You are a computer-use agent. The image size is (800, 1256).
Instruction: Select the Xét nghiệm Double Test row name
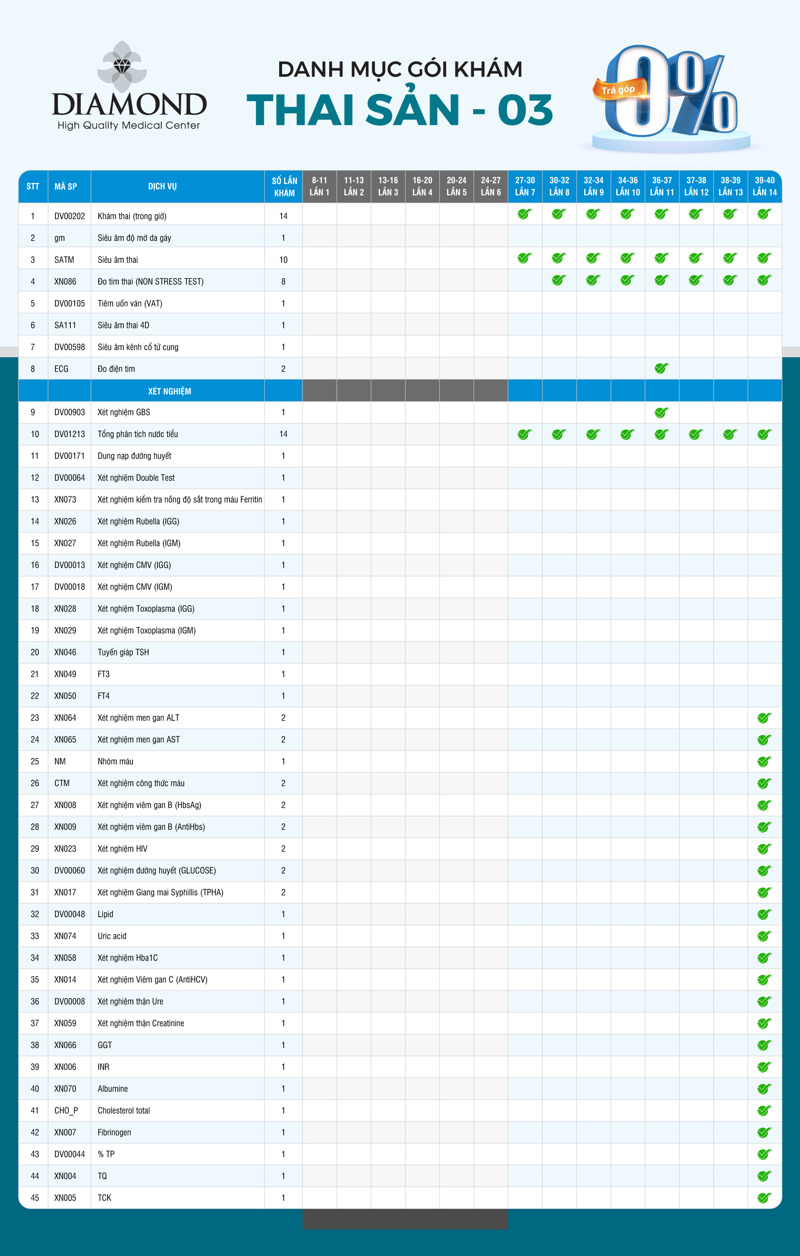coord(136,478)
